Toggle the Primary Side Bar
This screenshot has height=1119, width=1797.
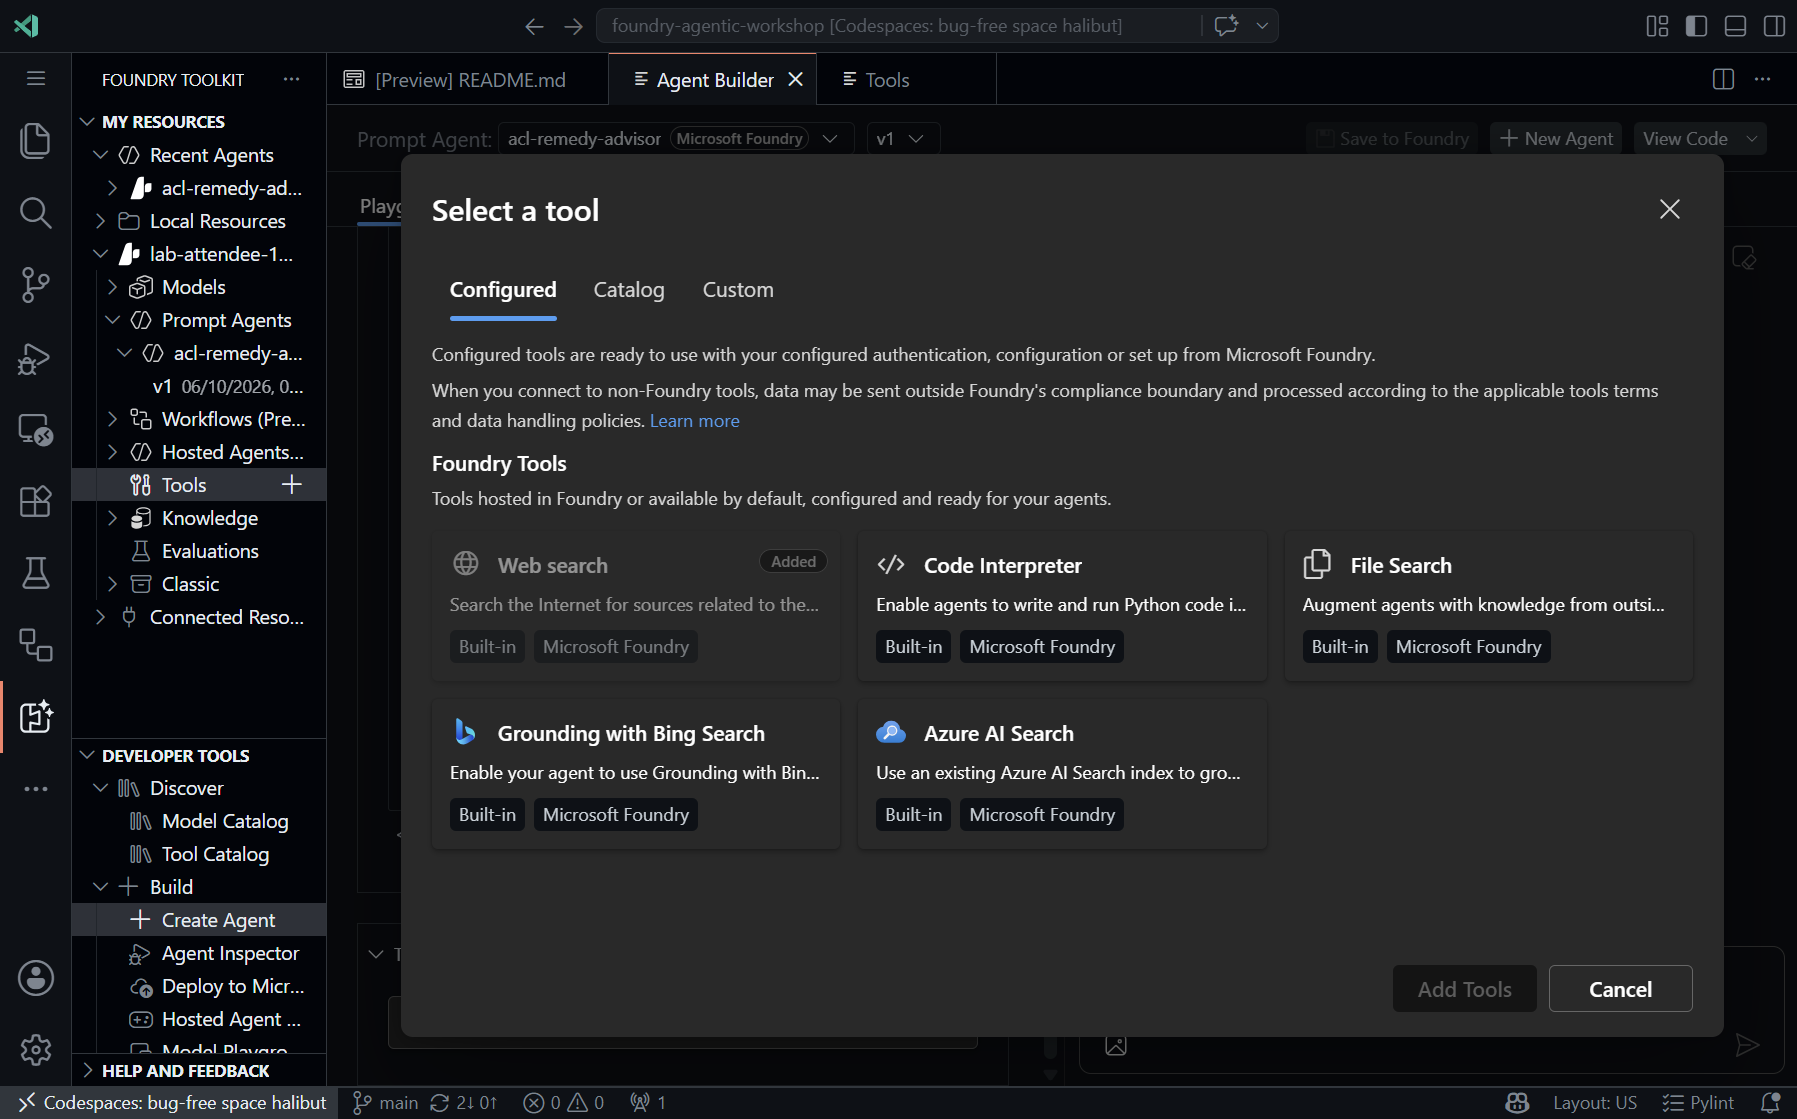pos(1696,26)
